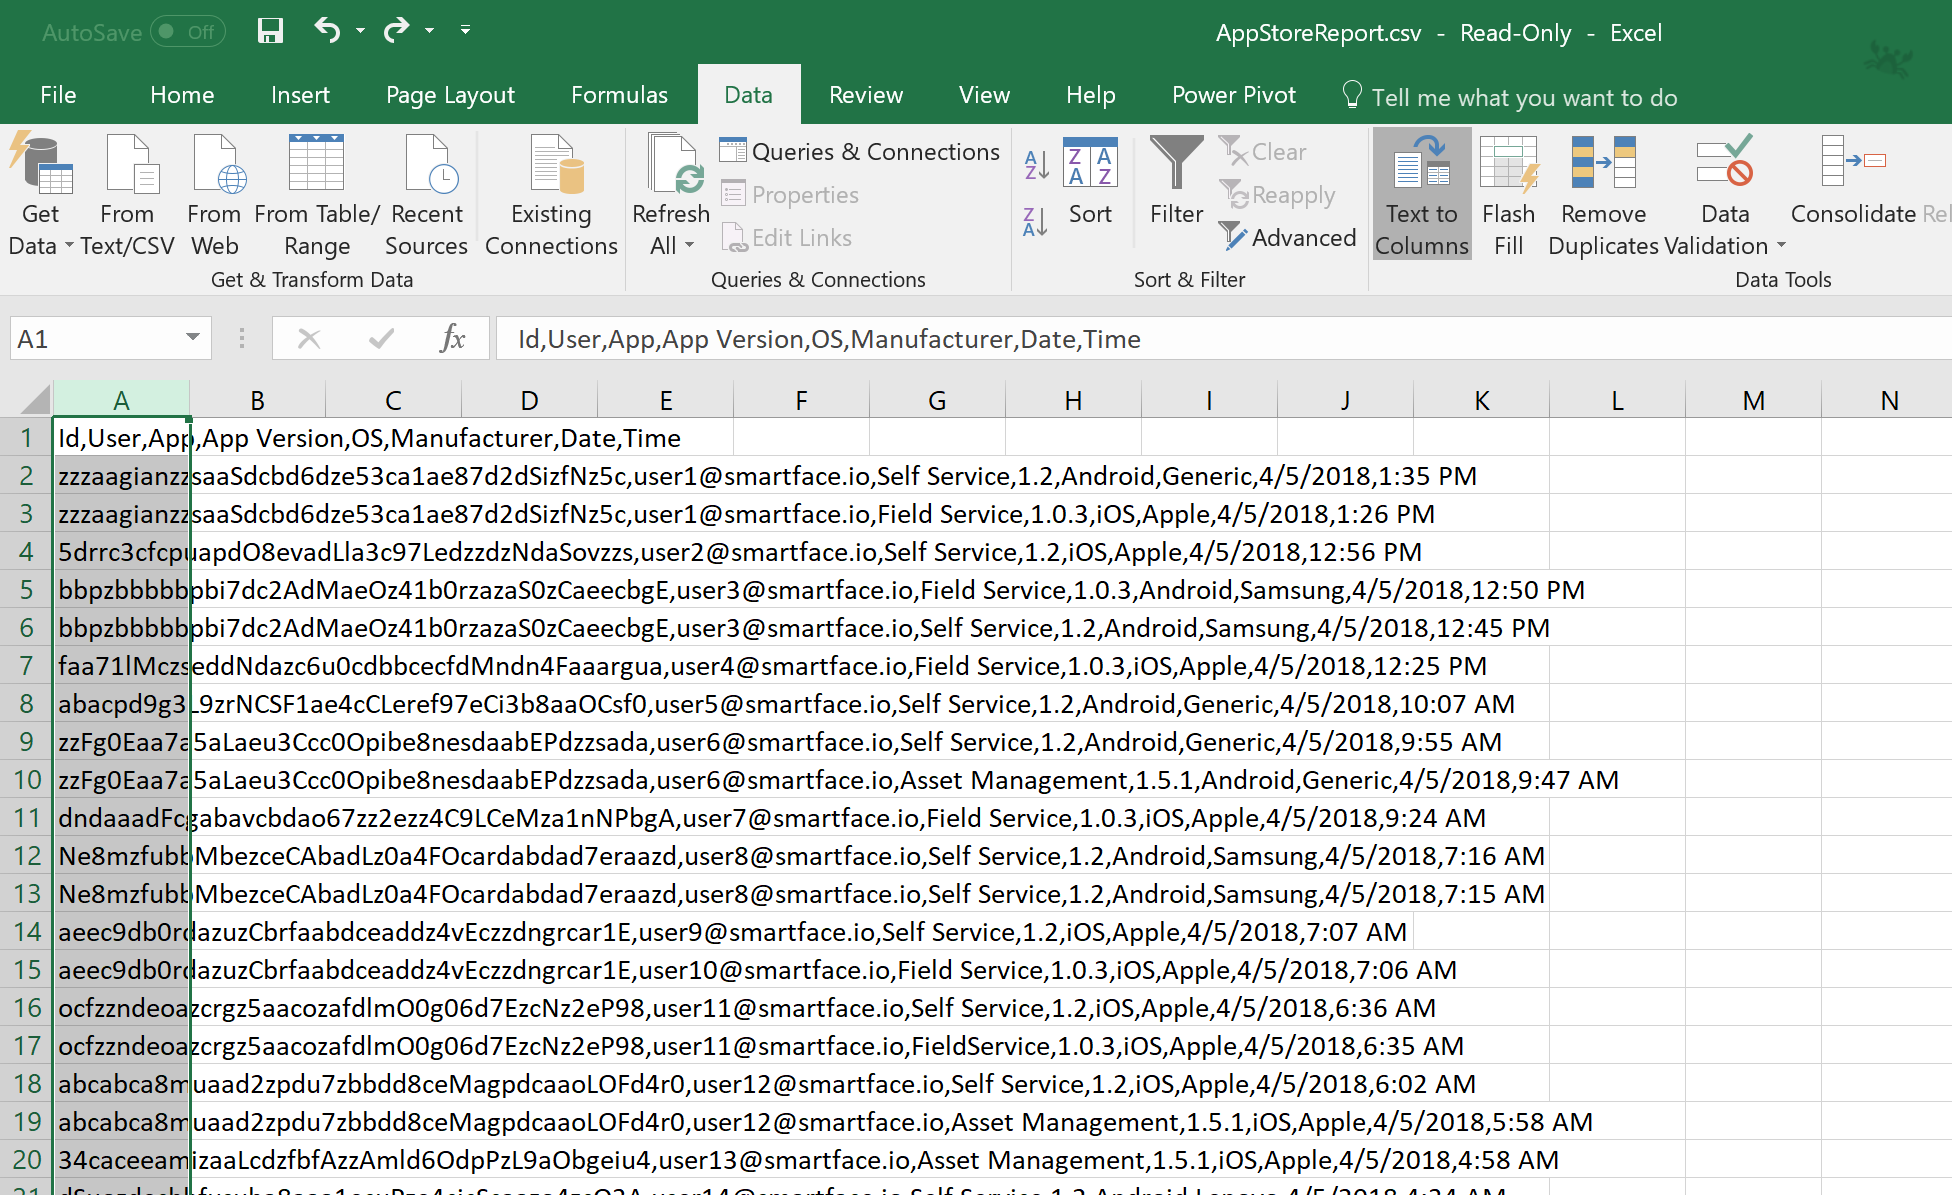Click the Save icon in the quick access toolbar
This screenshot has height=1195, width=1952.
270,31
